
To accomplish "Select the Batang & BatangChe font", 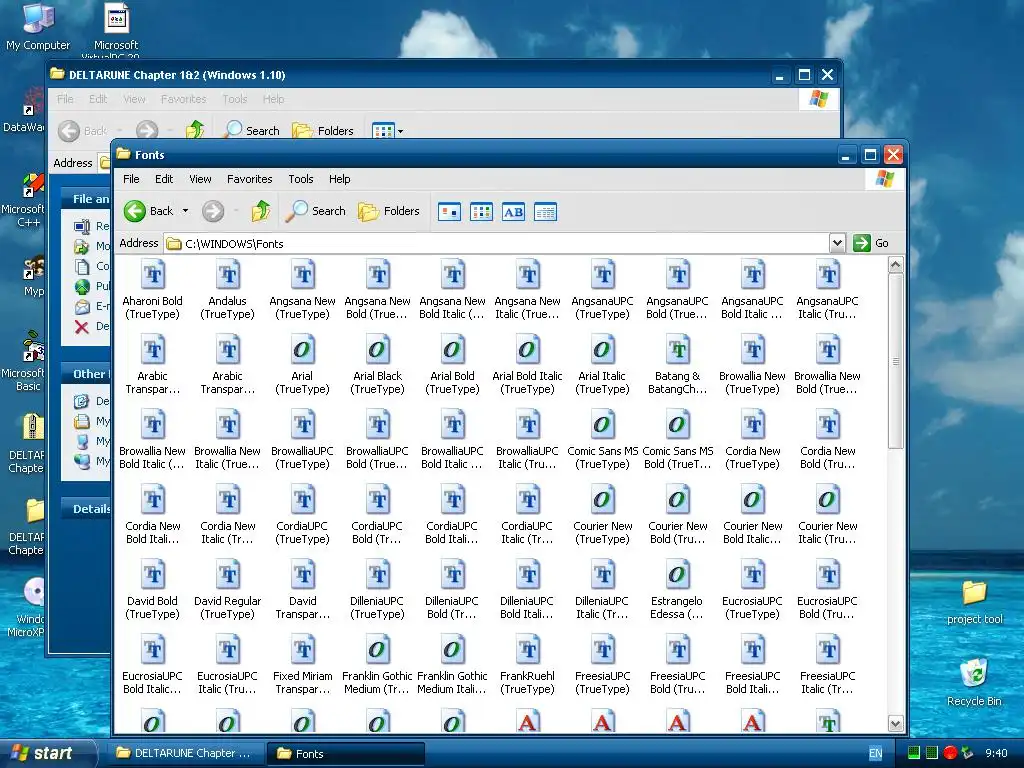I will [x=678, y=364].
